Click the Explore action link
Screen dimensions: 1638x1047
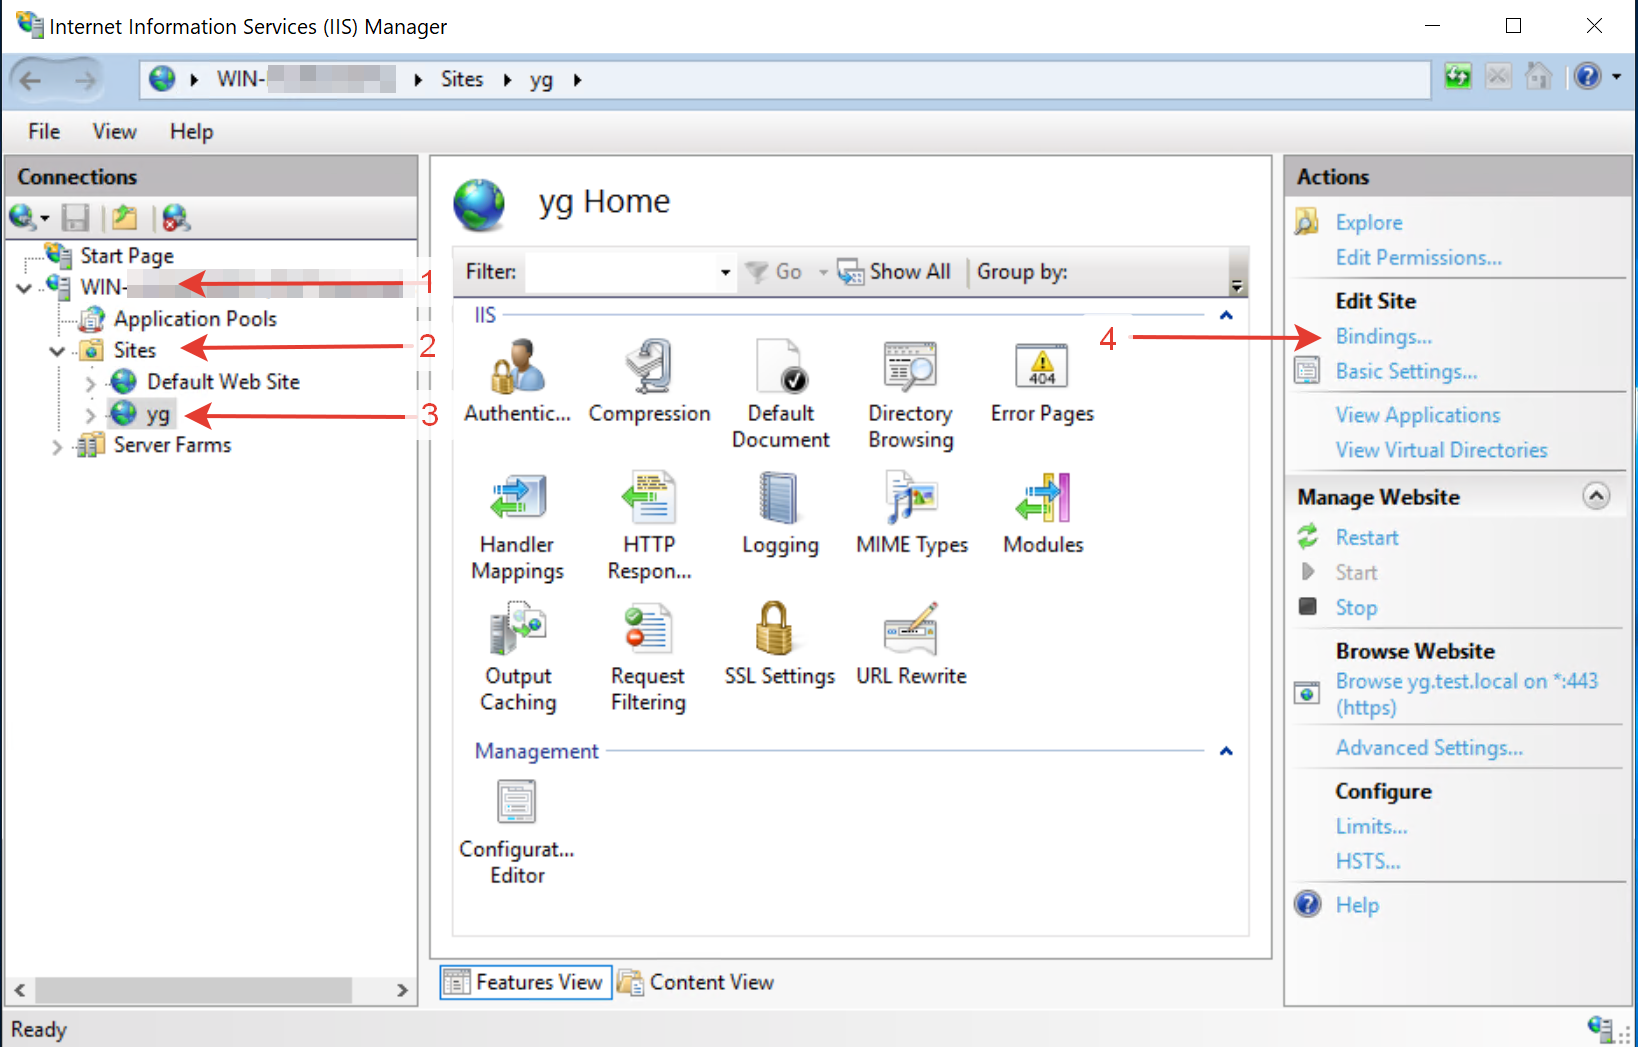pos(1369,222)
